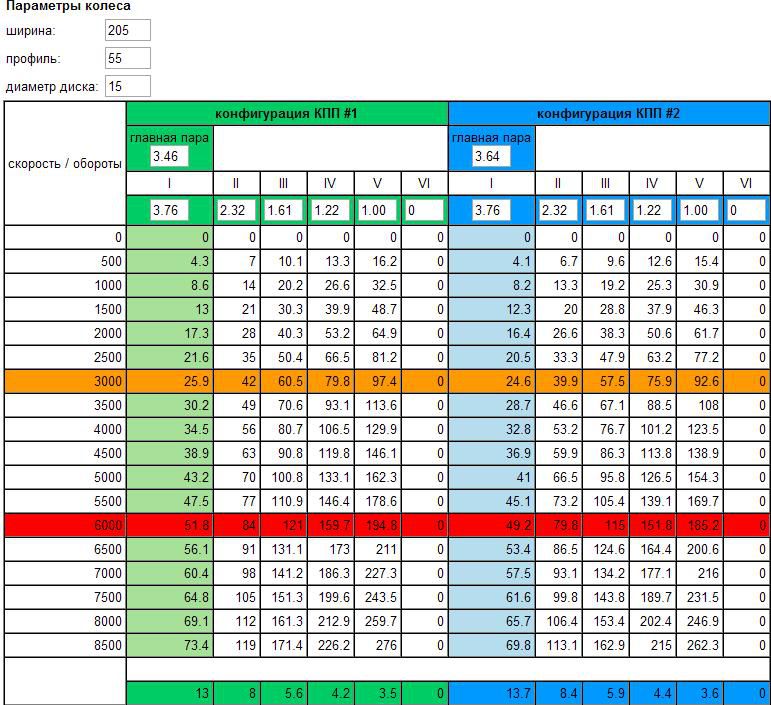Click gear III ratio 1.61 input in KPP #2

pyautogui.click(x=605, y=210)
